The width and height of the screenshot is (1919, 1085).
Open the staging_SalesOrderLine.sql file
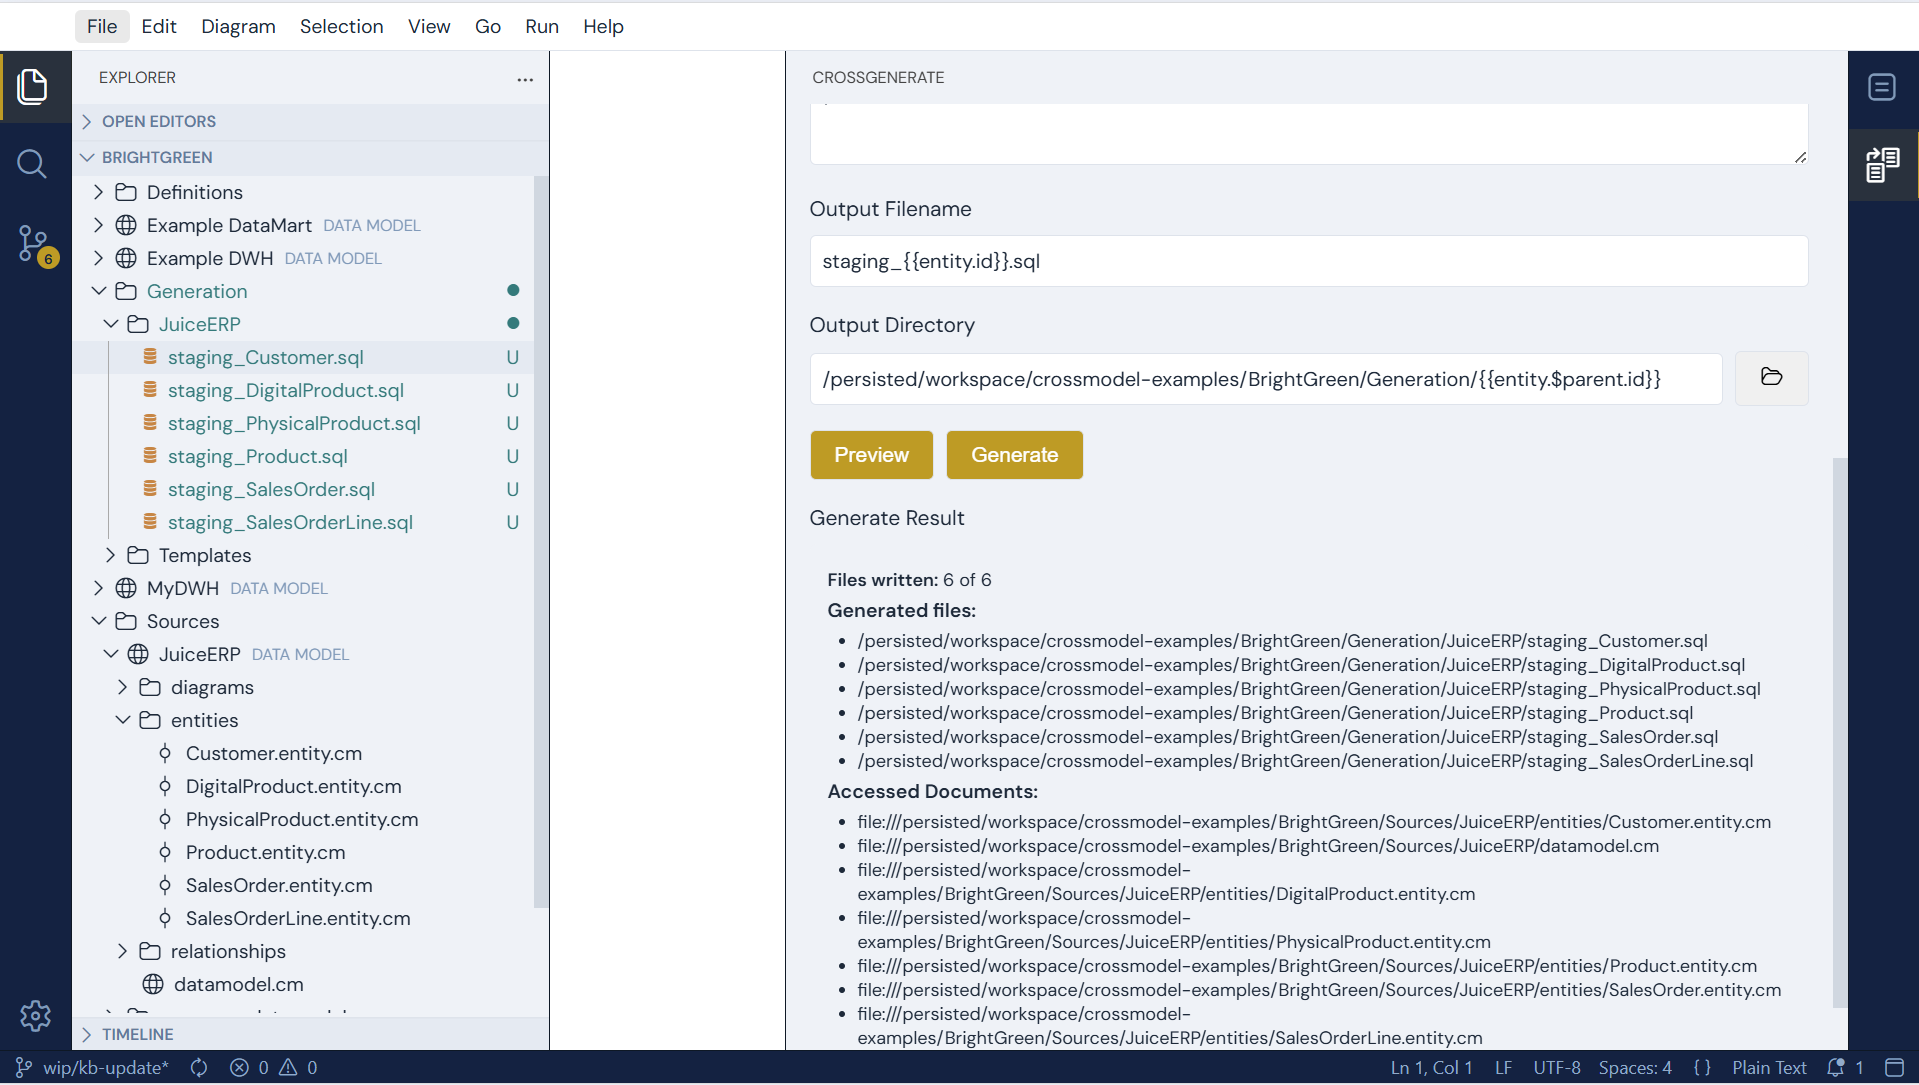coord(290,522)
